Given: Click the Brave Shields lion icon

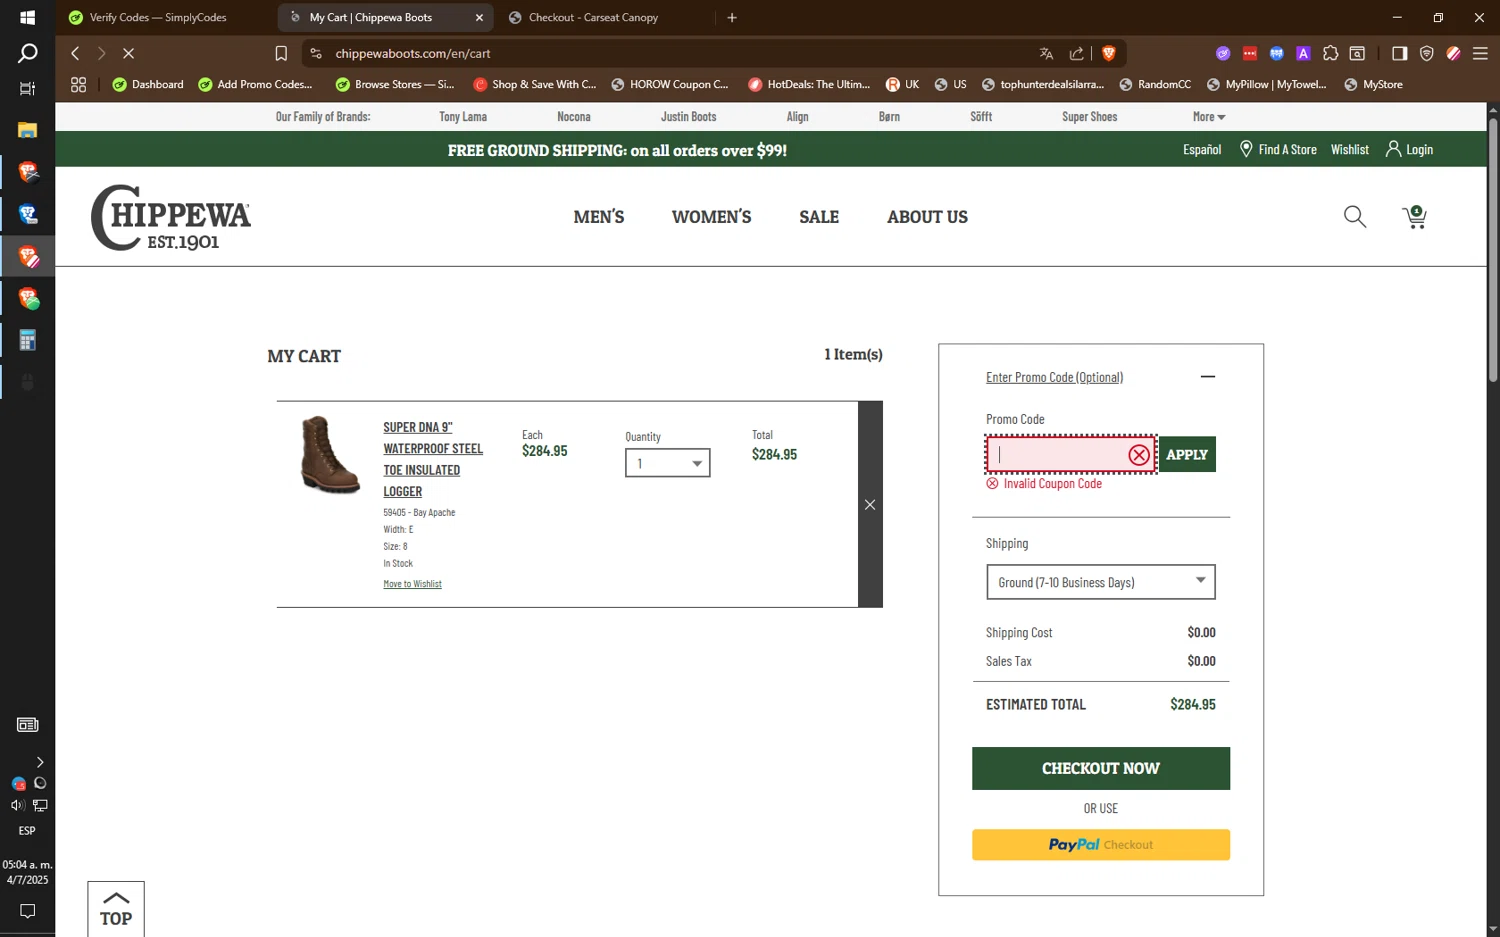Looking at the screenshot, I should point(1108,53).
